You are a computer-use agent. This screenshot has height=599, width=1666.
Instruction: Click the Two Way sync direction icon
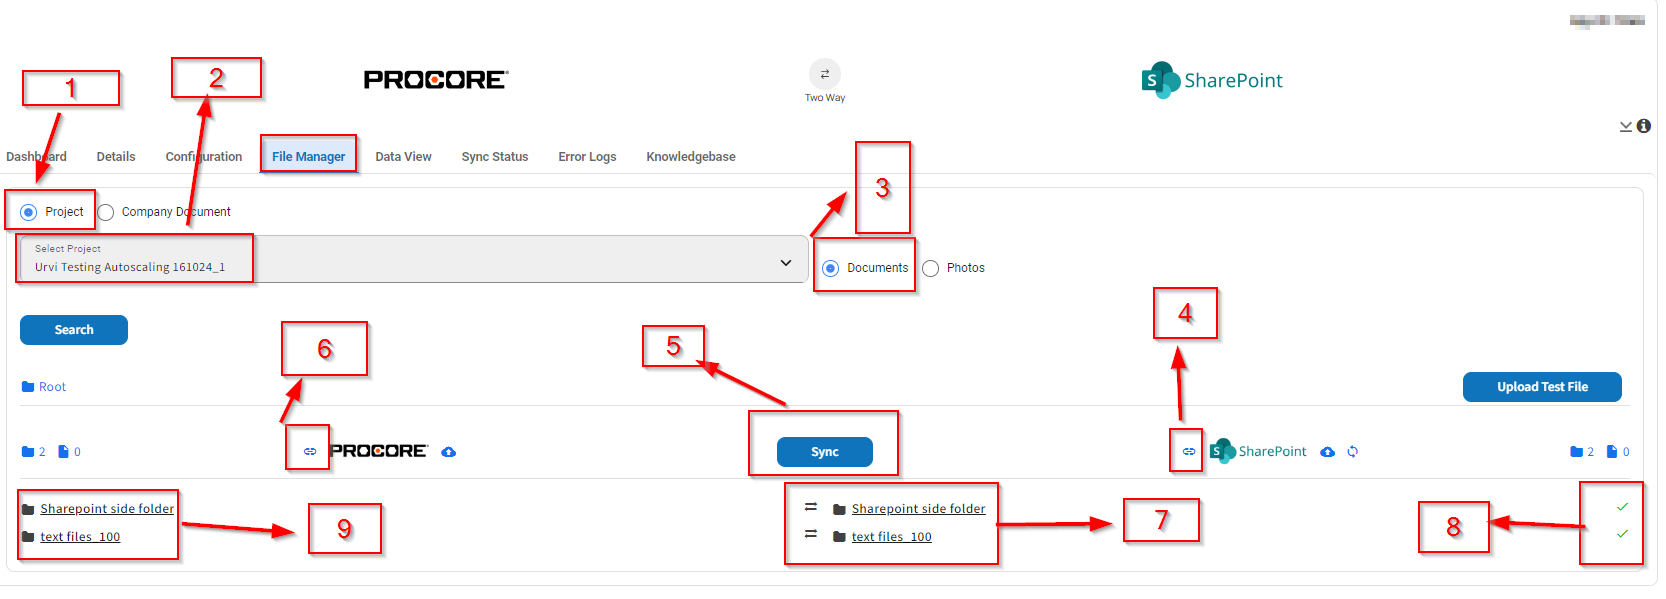click(825, 74)
